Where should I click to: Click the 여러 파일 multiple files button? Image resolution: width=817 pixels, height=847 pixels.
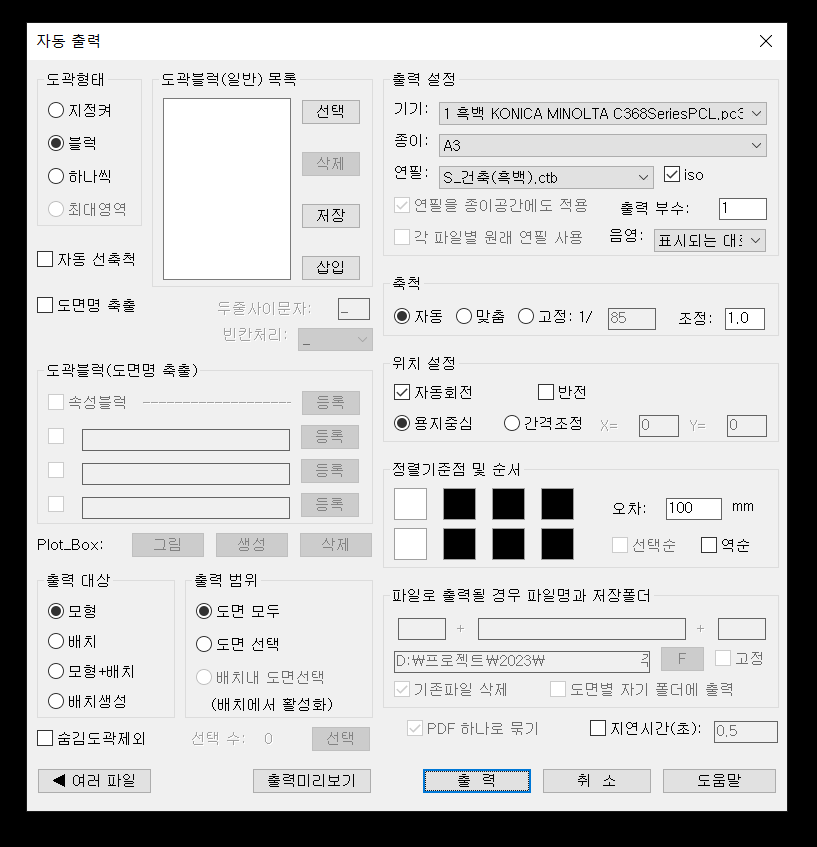click(x=94, y=782)
